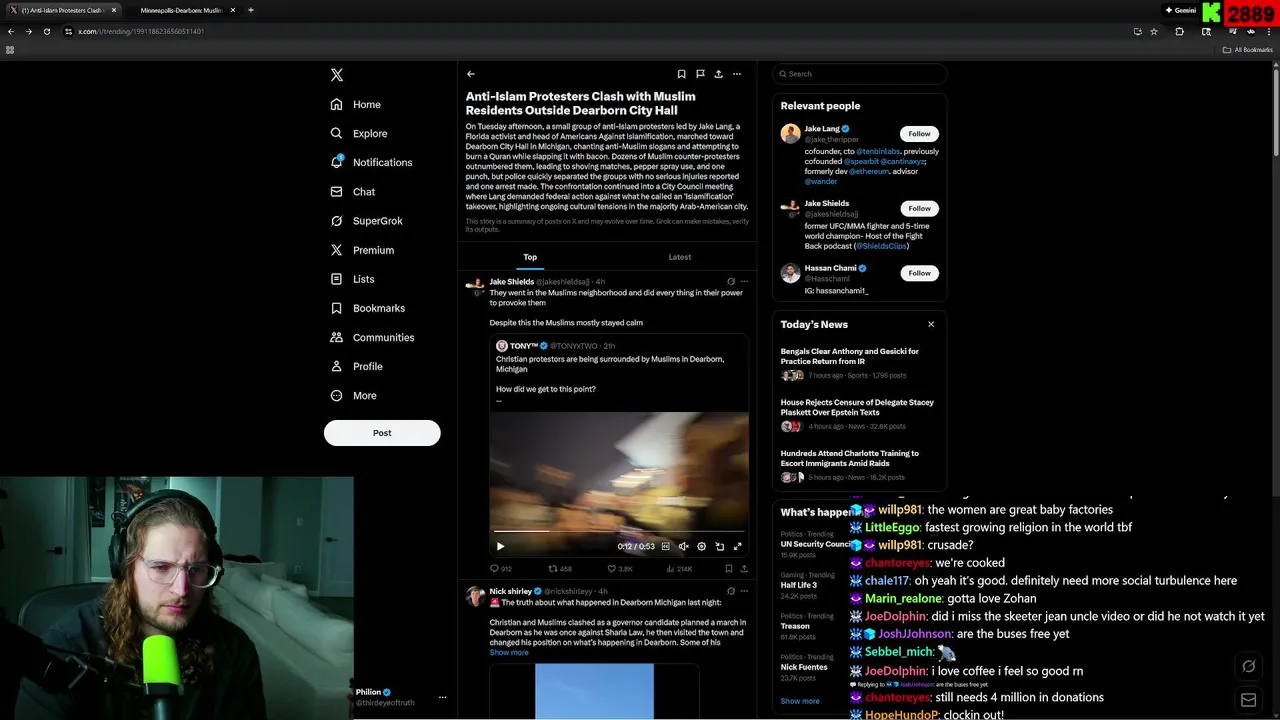
Task: Toggle video picture-in-picture
Action: click(x=720, y=546)
